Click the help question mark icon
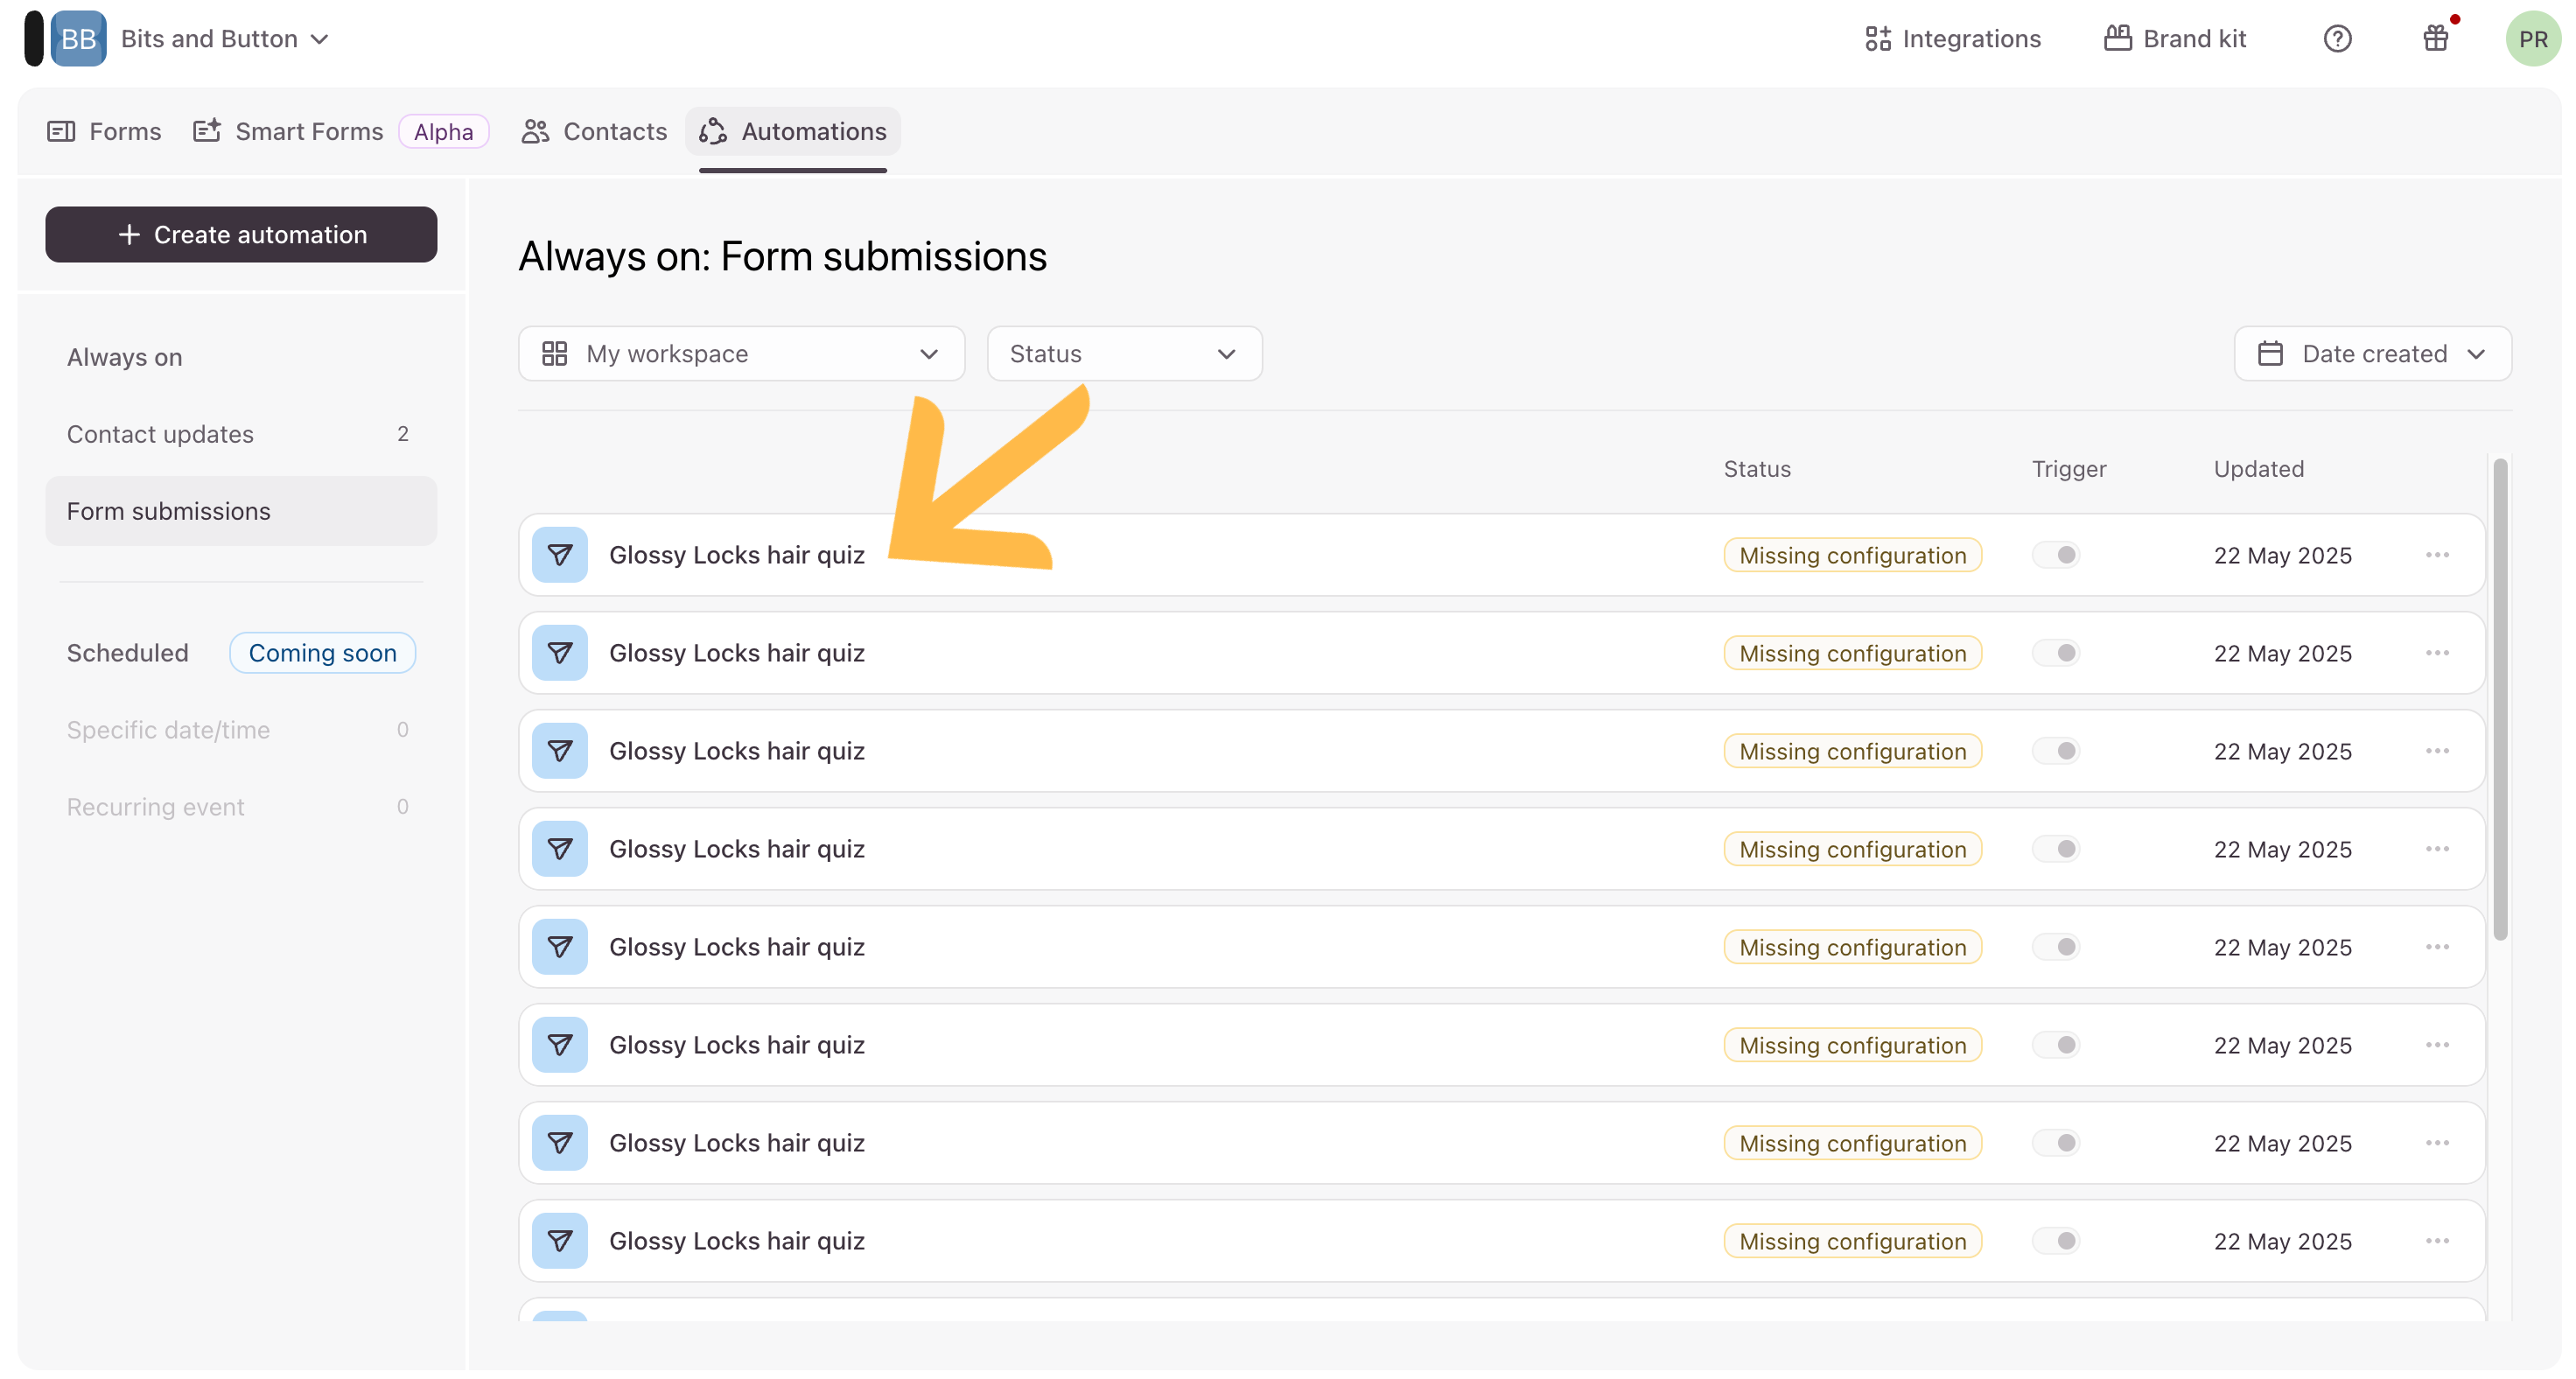 [x=2337, y=39]
